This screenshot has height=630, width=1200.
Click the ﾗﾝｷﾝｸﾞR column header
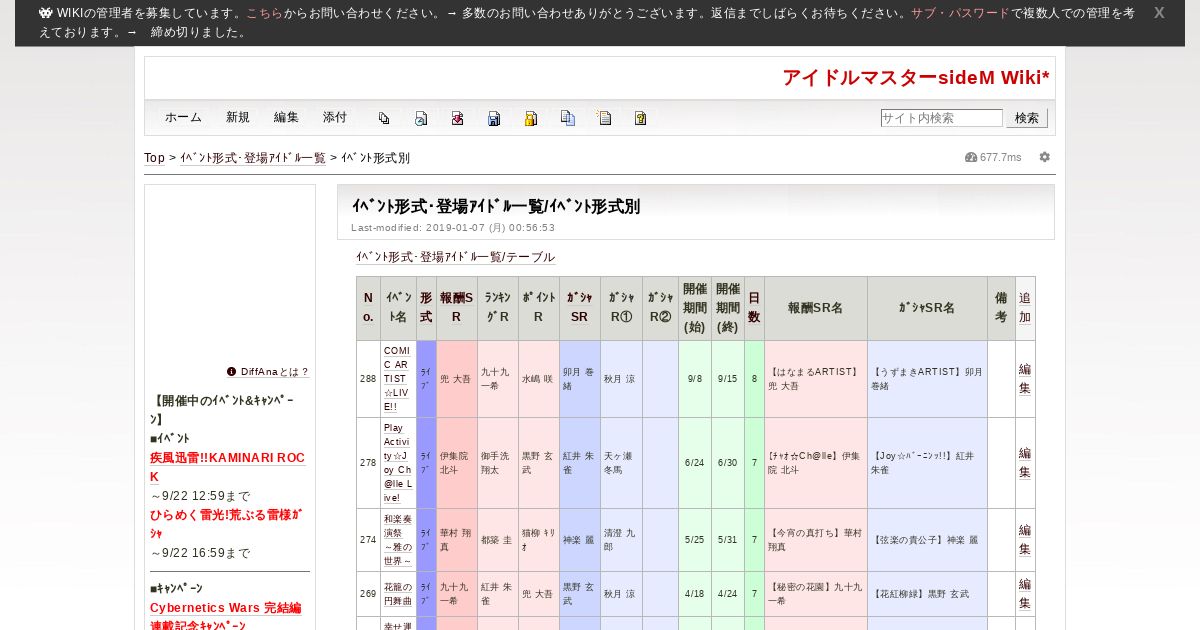click(x=498, y=308)
